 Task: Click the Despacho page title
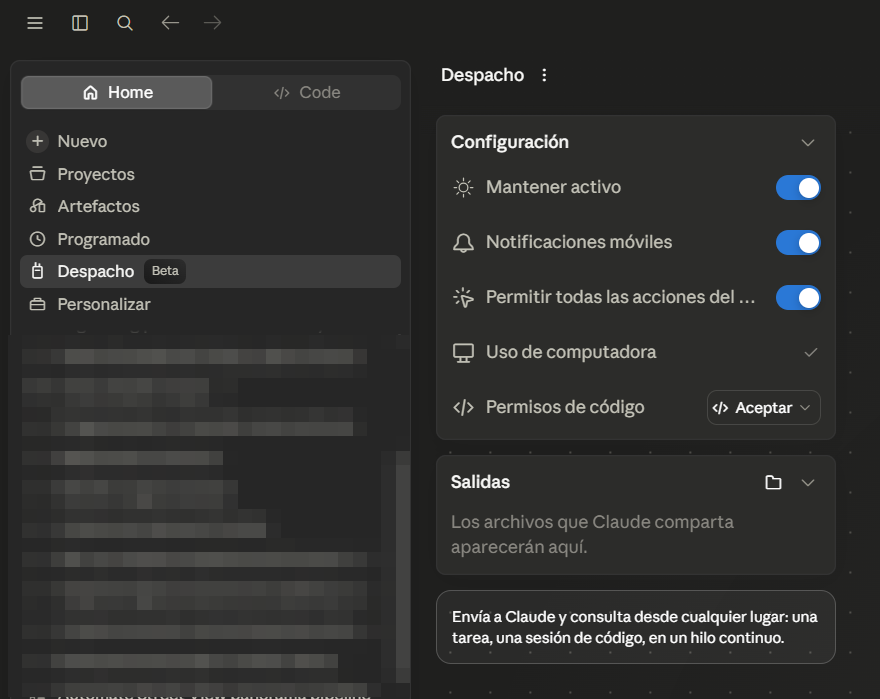click(x=482, y=75)
